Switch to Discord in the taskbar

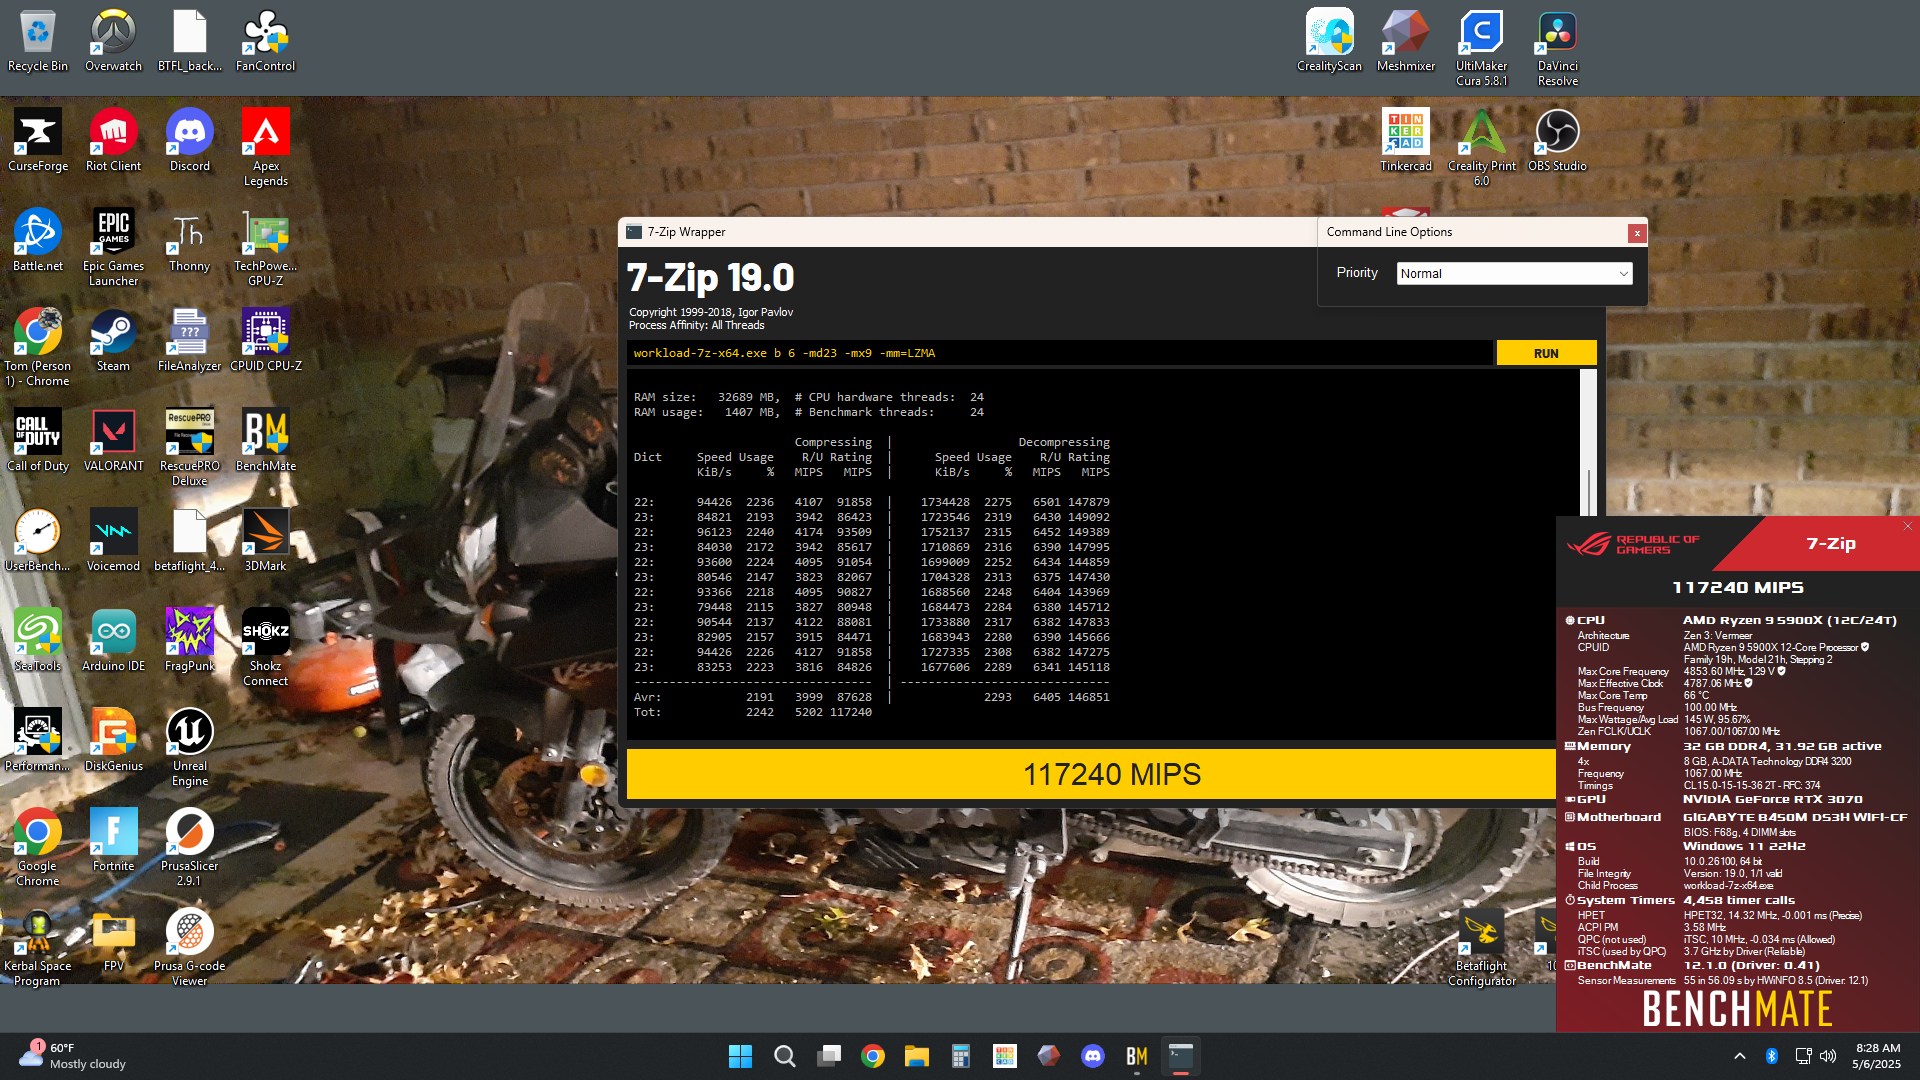point(1093,1056)
